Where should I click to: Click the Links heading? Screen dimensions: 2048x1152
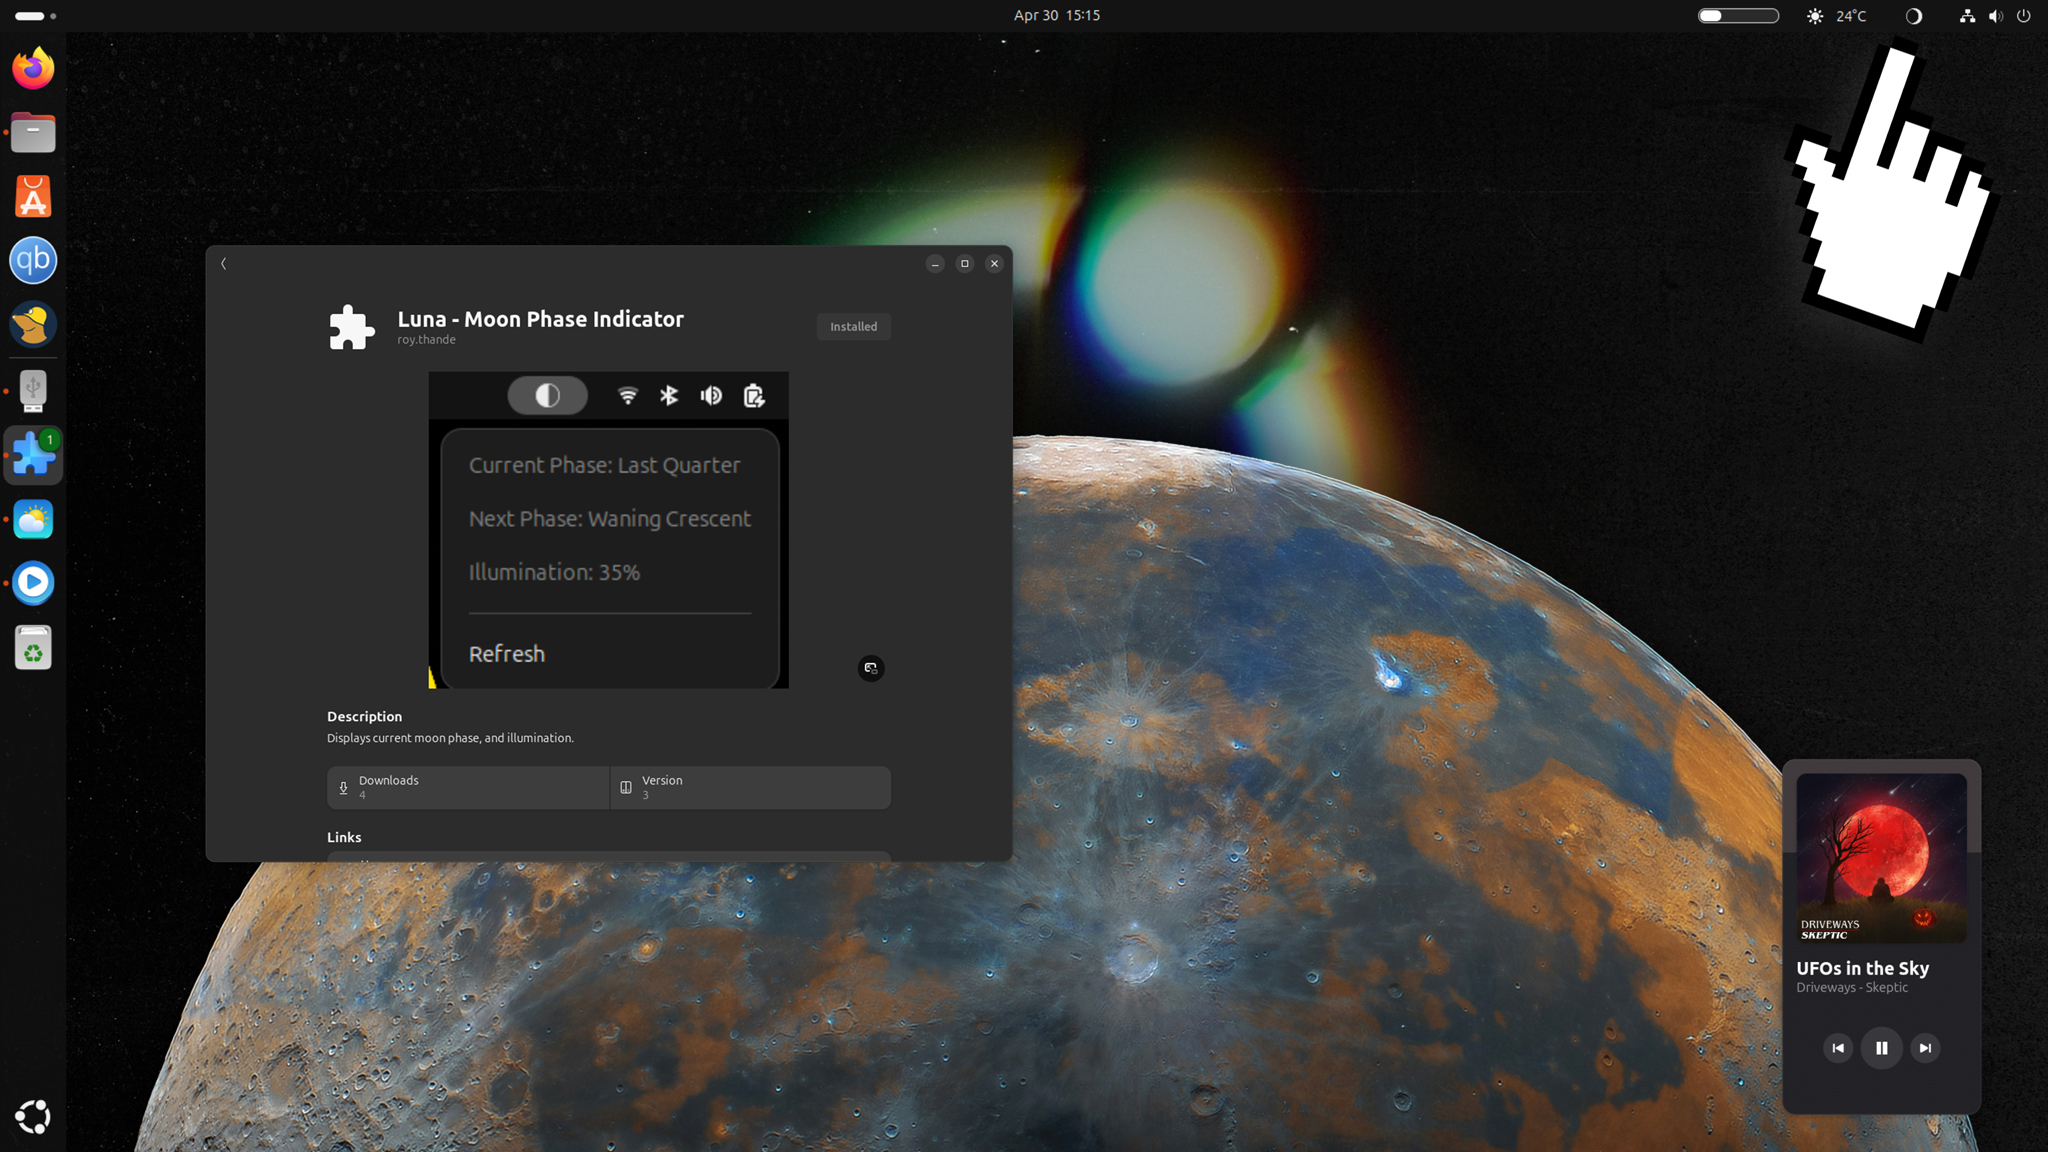(344, 838)
